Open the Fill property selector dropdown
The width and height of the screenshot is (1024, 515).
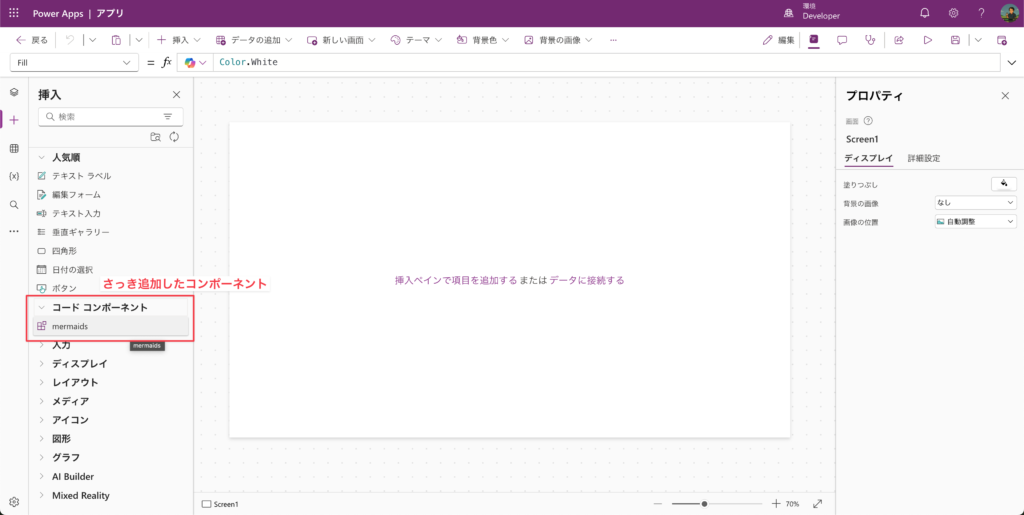[x=74, y=63]
